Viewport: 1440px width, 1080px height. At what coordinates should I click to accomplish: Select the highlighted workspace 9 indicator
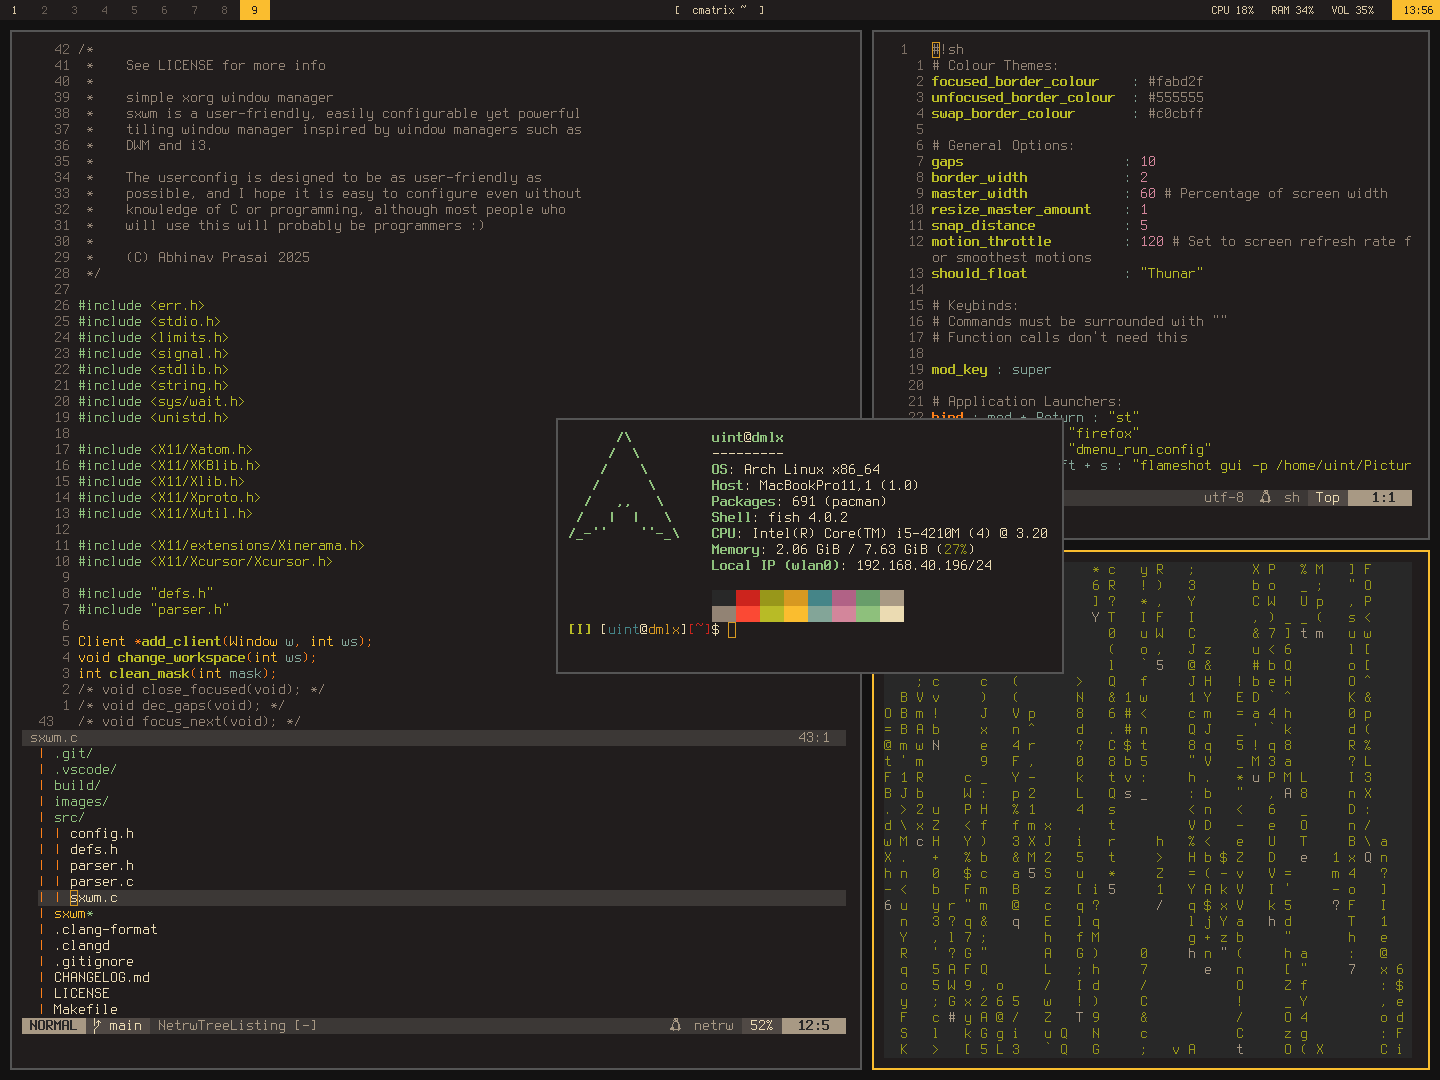(x=254, y=10)
